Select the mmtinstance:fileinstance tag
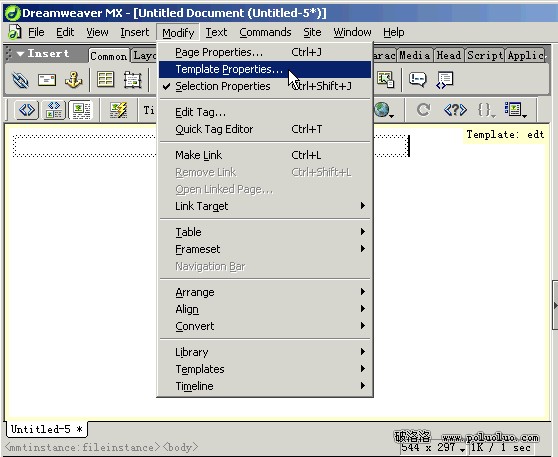 click(82, 447)
